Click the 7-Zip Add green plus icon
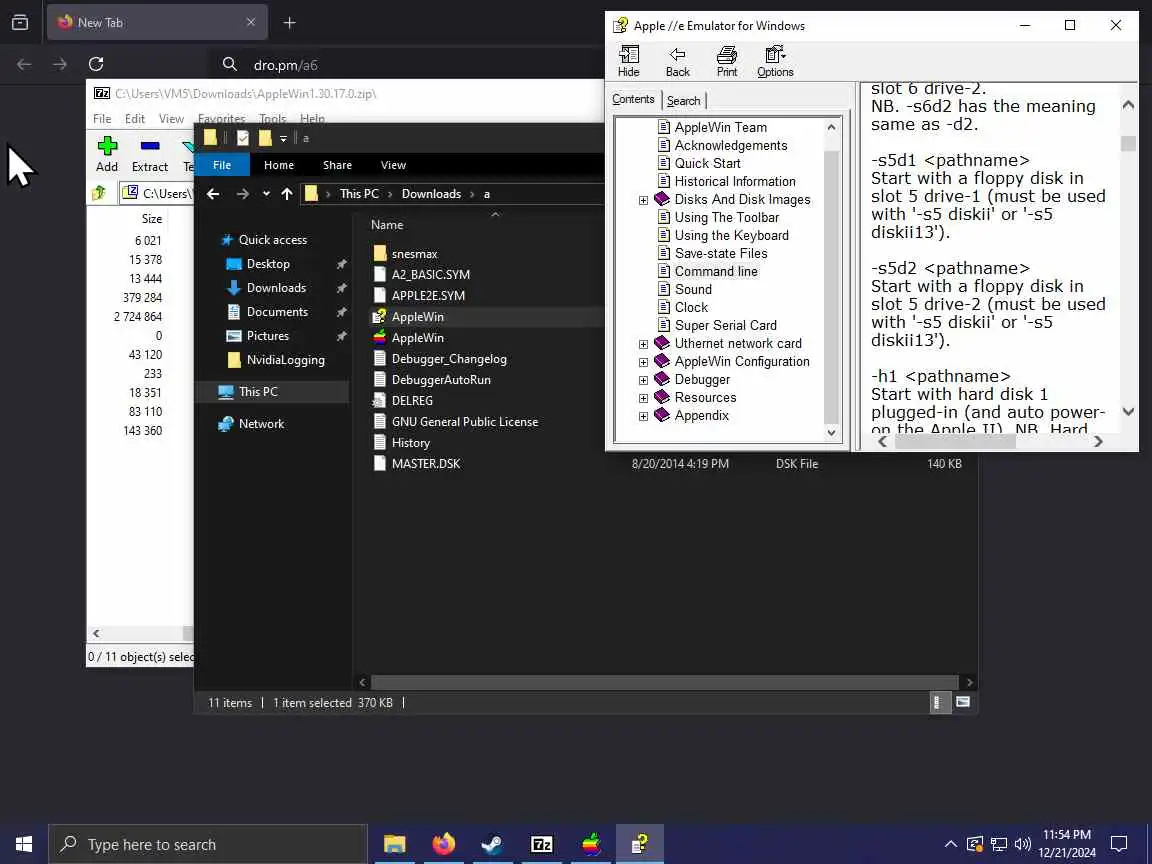The width and height of the screenshot is (1152, 864). coord(107,145)
